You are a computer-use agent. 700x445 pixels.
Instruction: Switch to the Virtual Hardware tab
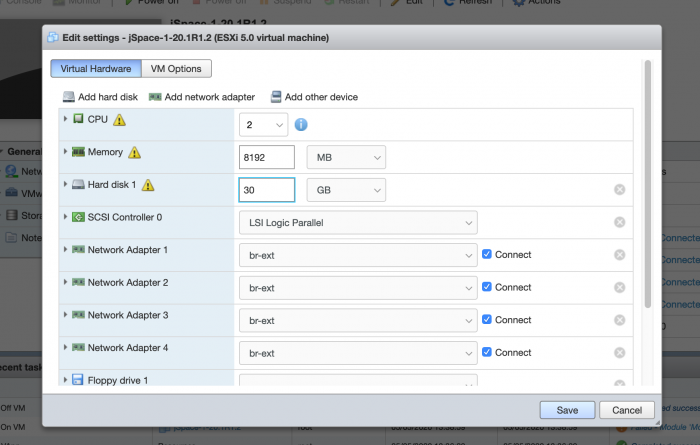pyautogui.click(x=96, y=69)
